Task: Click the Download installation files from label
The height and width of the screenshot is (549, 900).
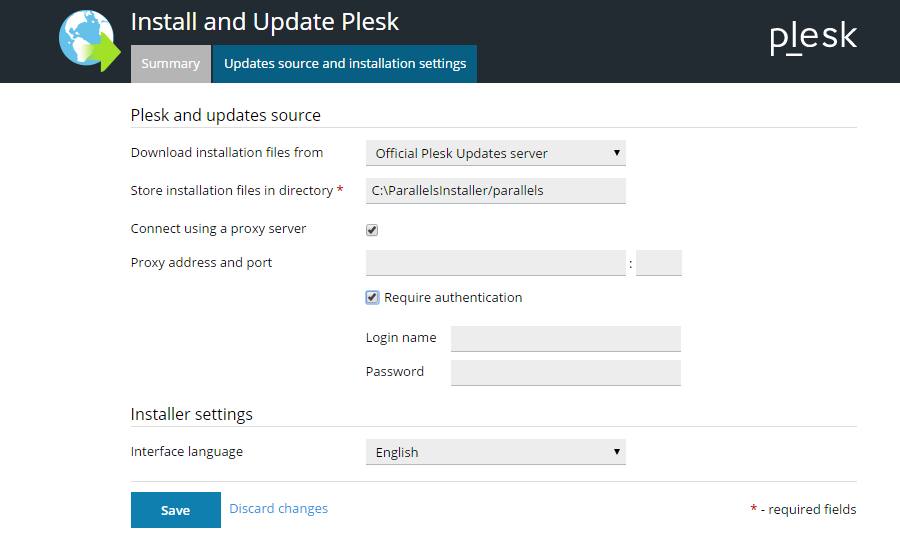Action: click(227, 153)
